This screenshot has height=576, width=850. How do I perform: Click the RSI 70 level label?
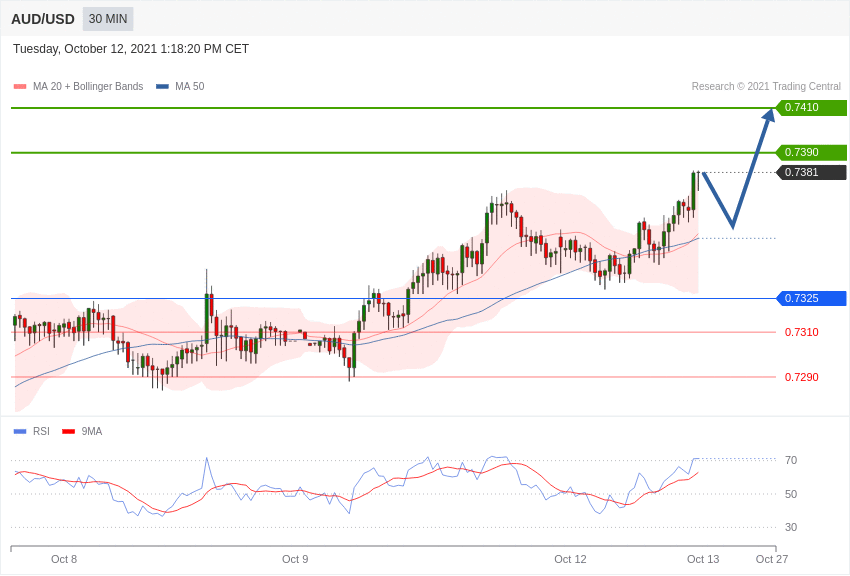point(791,460)
